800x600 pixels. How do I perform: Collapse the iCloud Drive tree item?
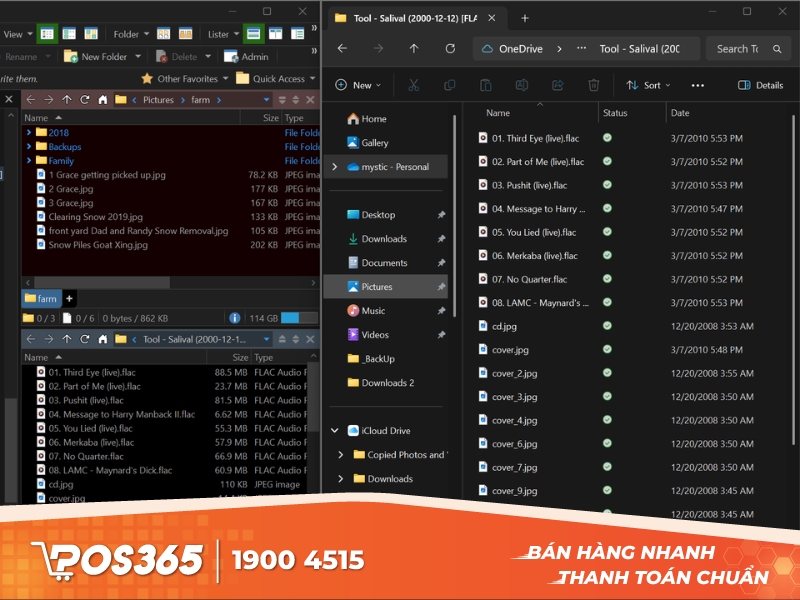click(336, 430)
